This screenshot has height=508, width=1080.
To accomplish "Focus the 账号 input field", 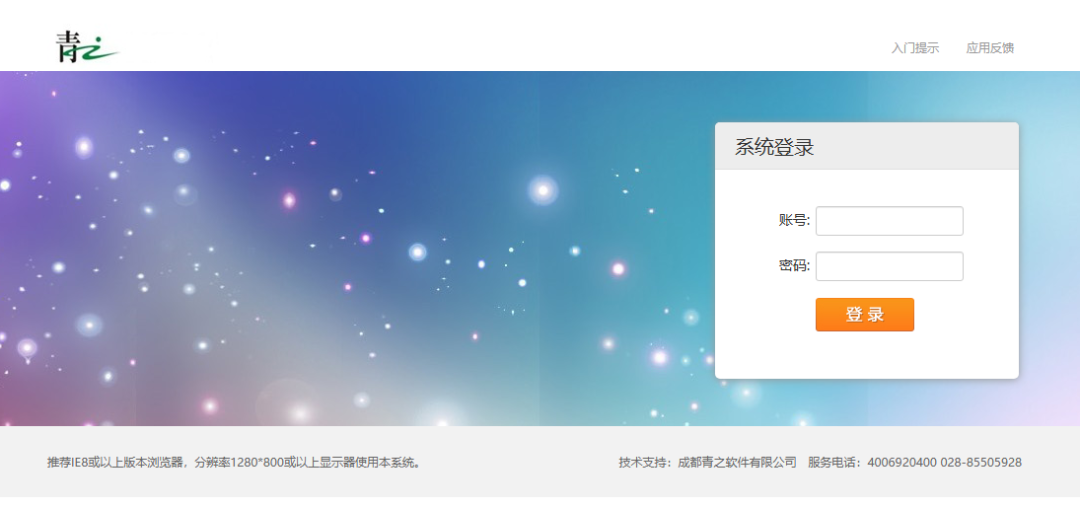I will point(889,221).
